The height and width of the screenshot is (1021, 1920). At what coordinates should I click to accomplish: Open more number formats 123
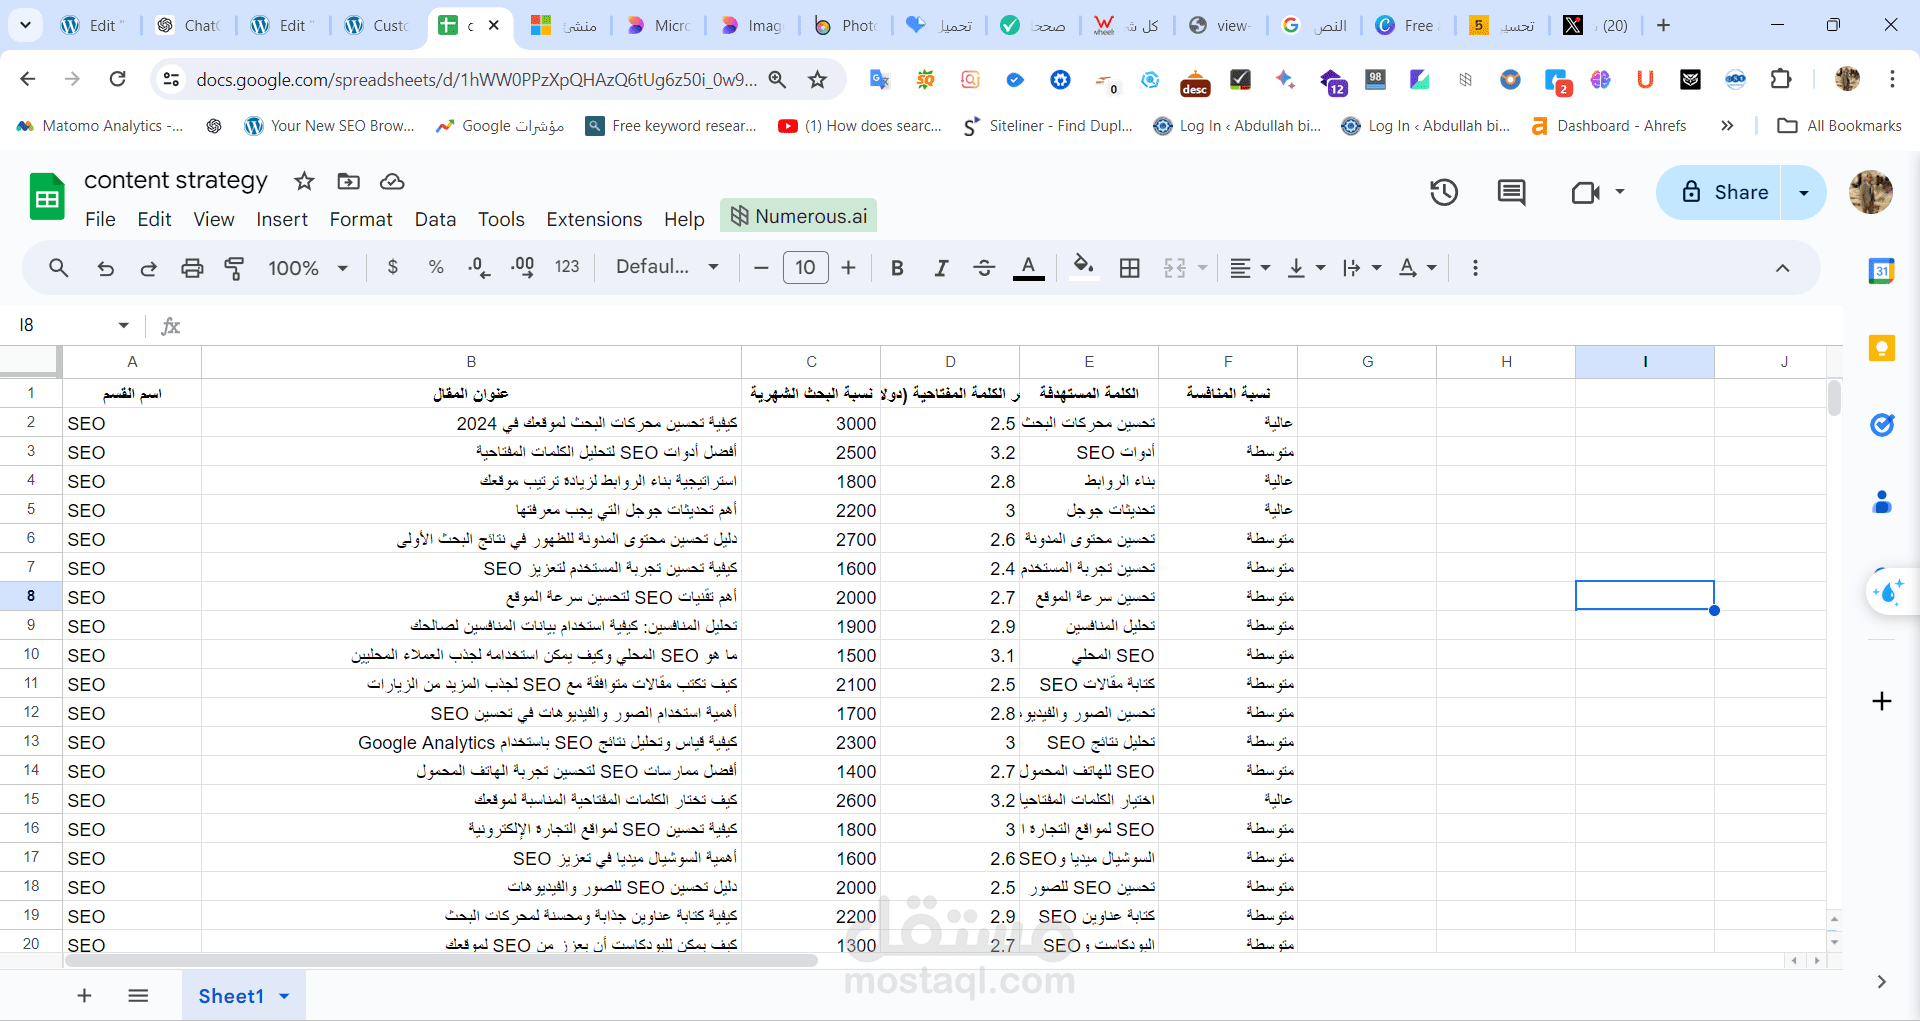coord(567,267)
